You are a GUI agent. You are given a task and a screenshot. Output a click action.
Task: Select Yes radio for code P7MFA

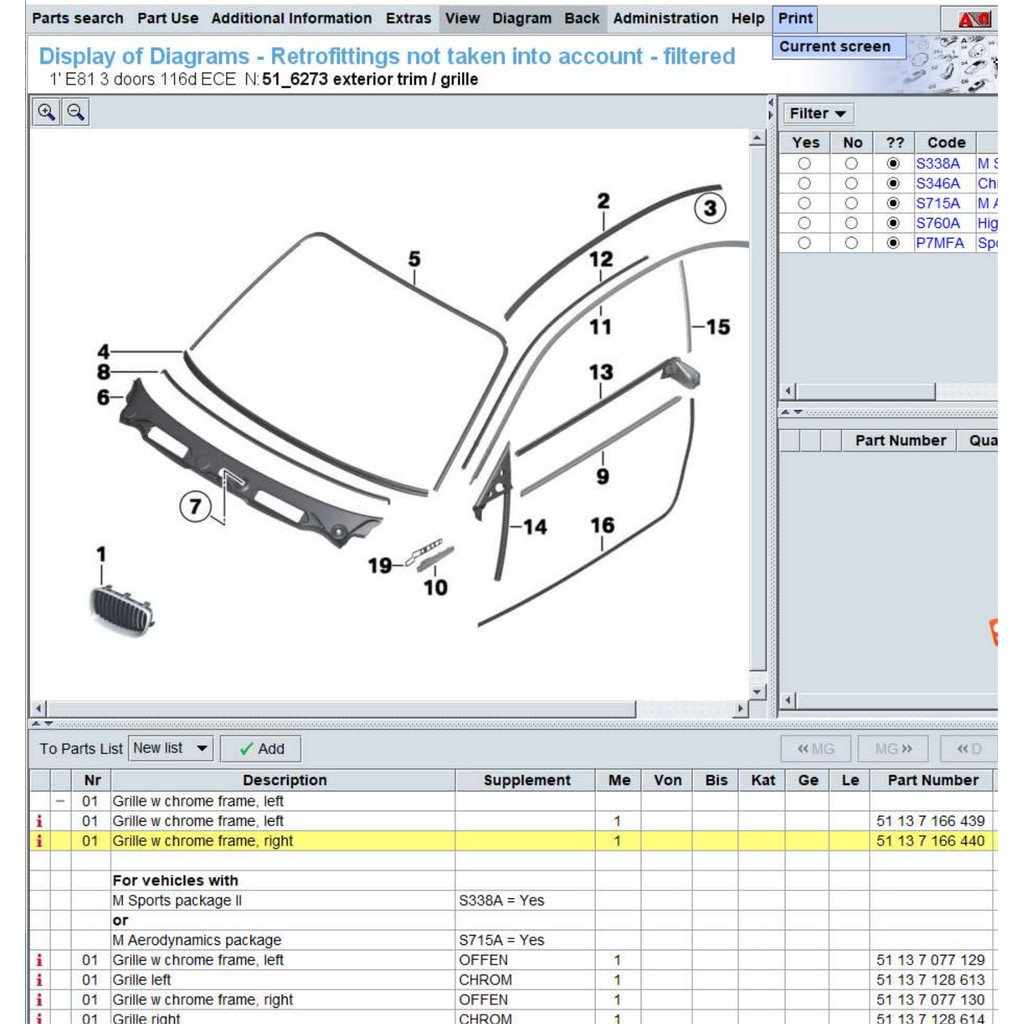click(x=805, y=243)
